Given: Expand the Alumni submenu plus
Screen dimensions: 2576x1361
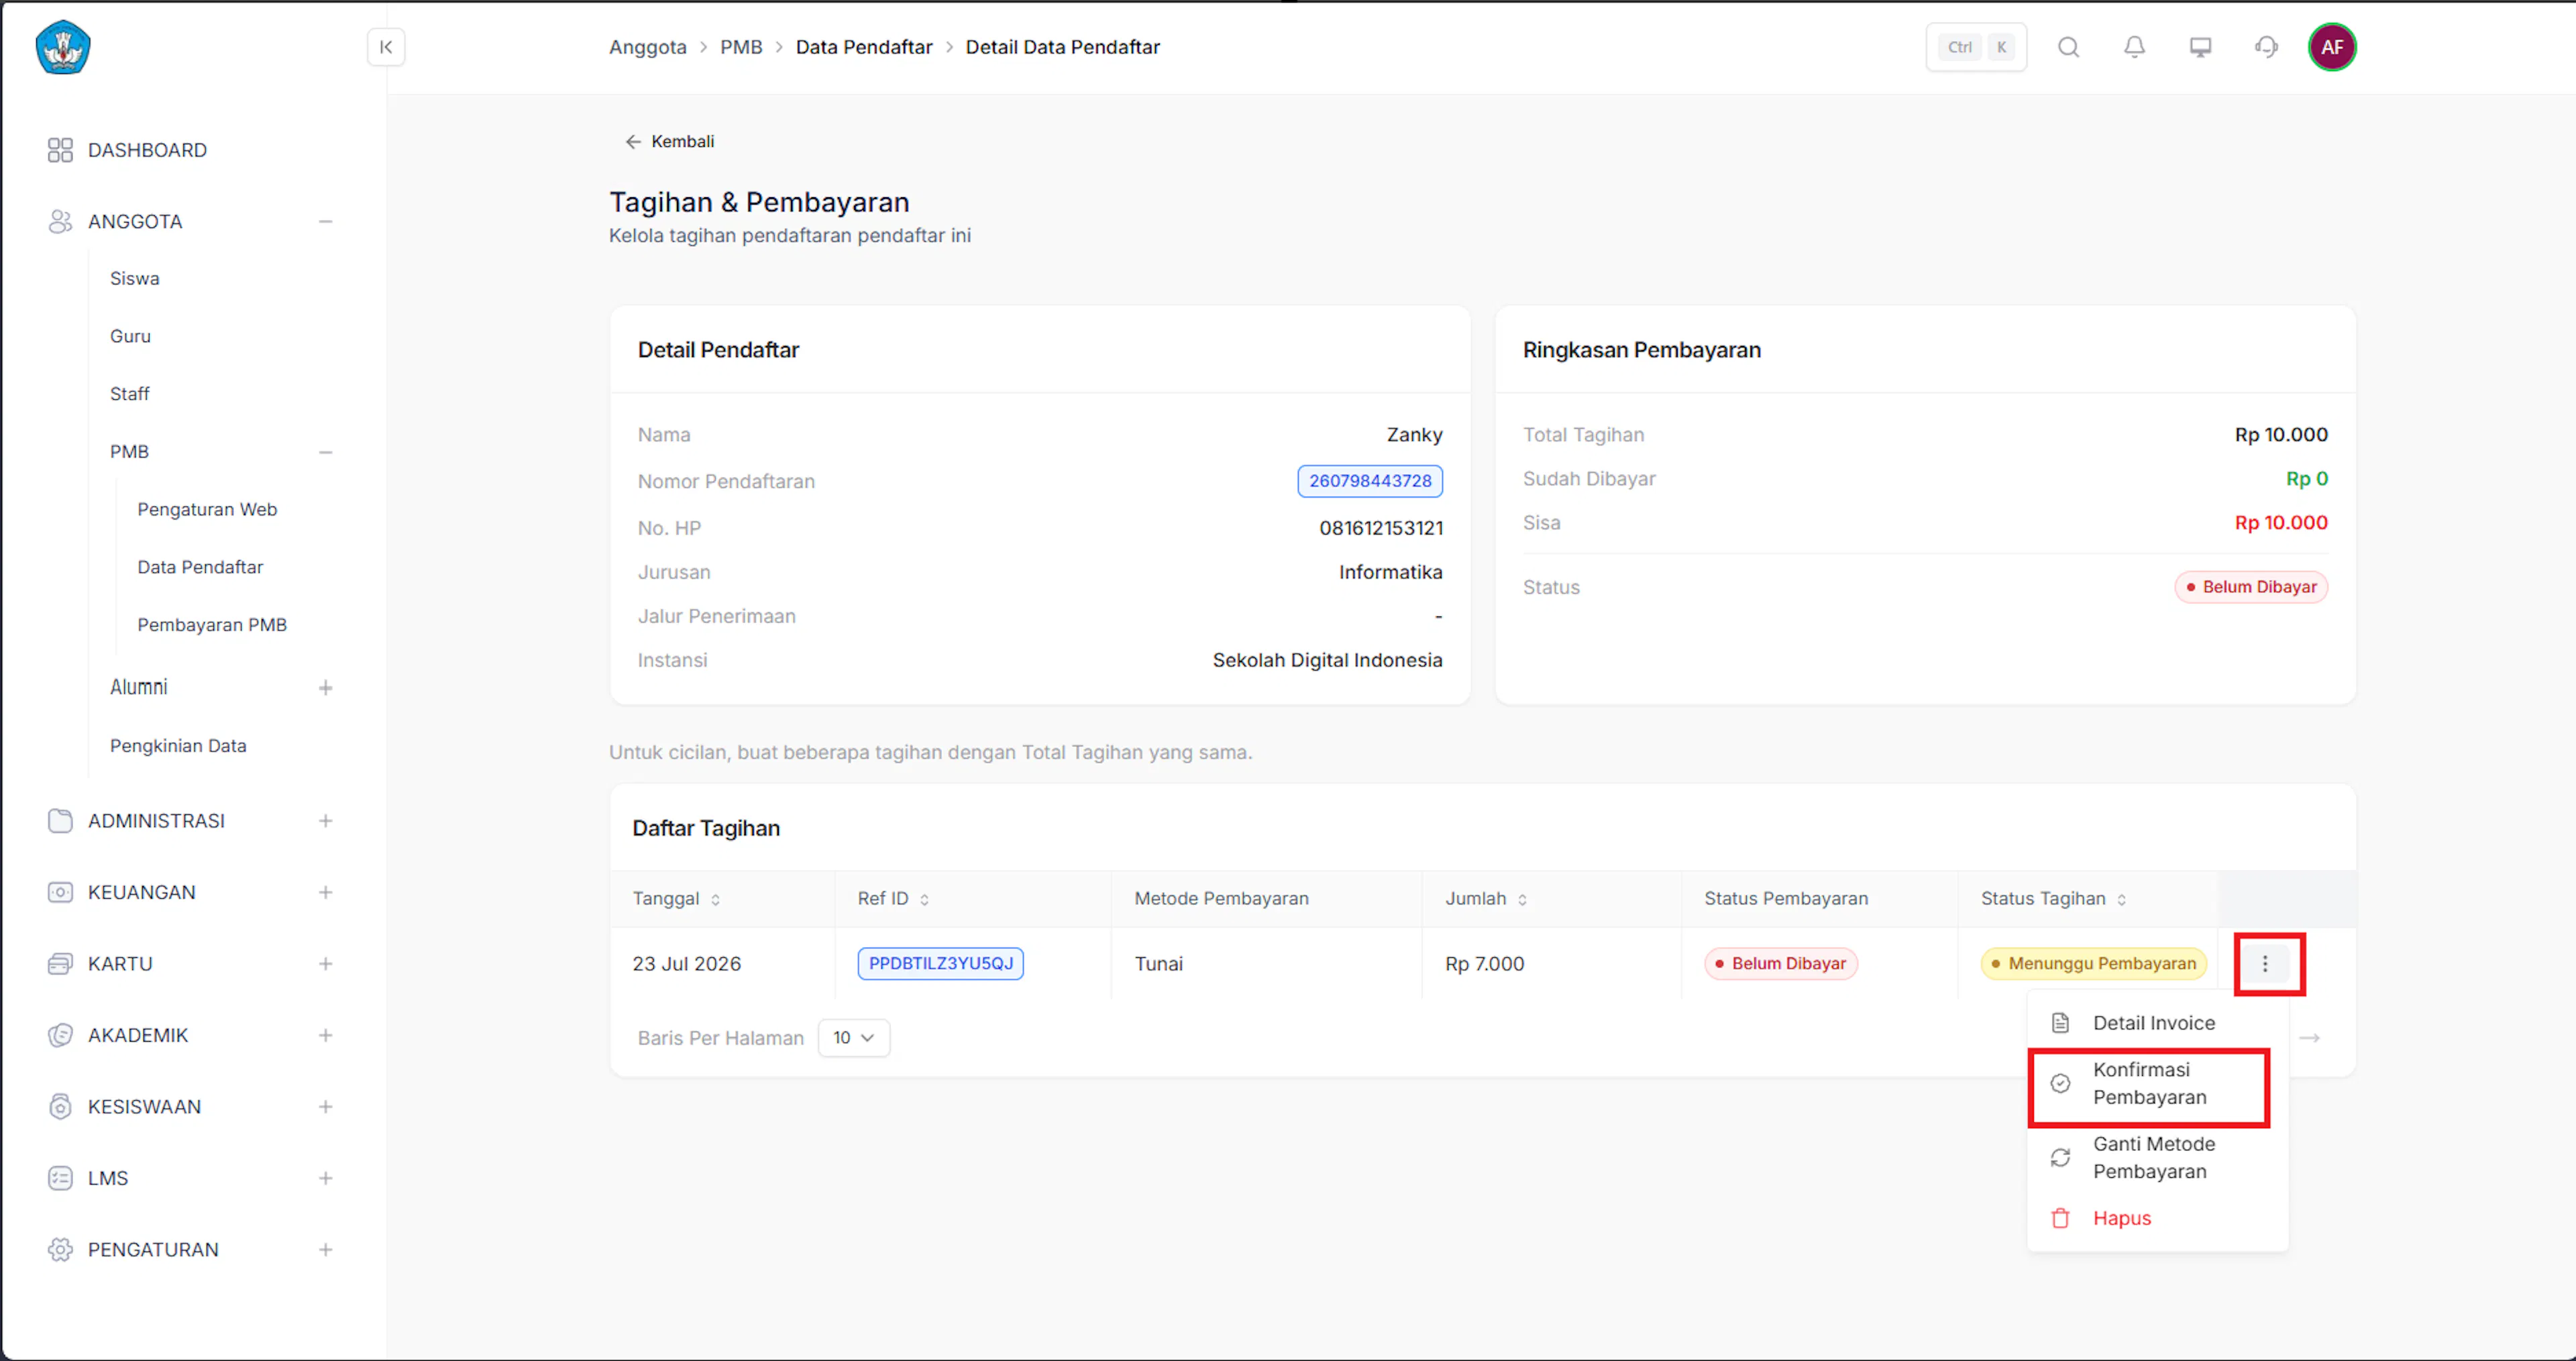Looking at the screenshot, I should pyautogui.click(x=325, y=688).
